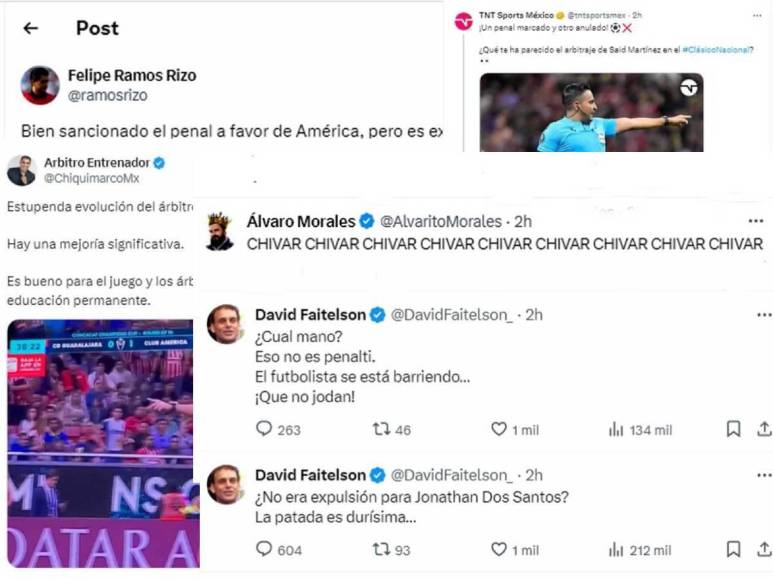This screenshot has height=580, width=773.
Task: Open the #ClásicoNacional hashtag link
Action: [717, 49]
